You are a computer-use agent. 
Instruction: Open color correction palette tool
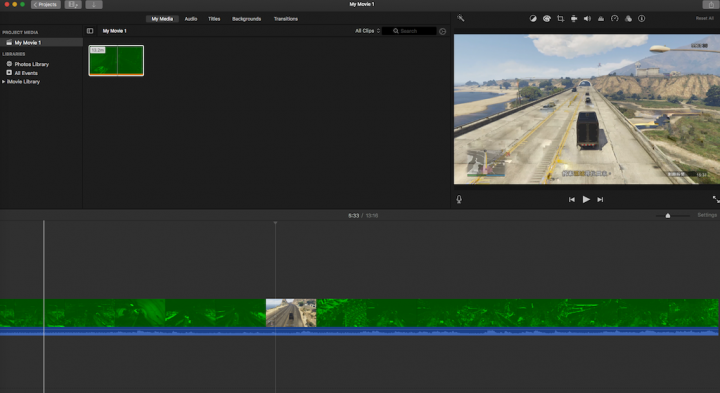tap(546, 19)
